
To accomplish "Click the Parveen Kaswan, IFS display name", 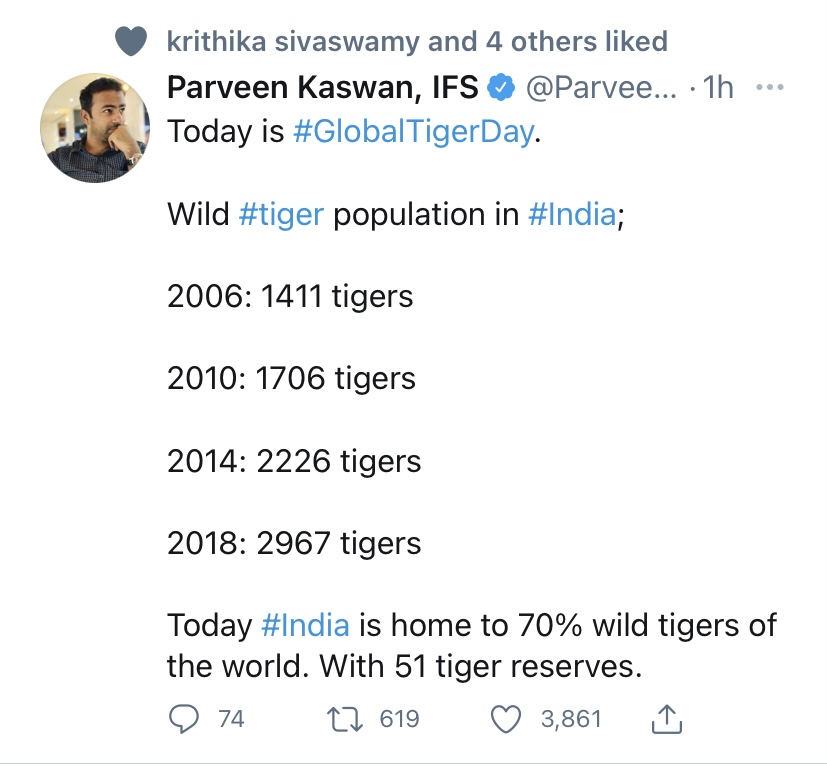I will (323, 87).
